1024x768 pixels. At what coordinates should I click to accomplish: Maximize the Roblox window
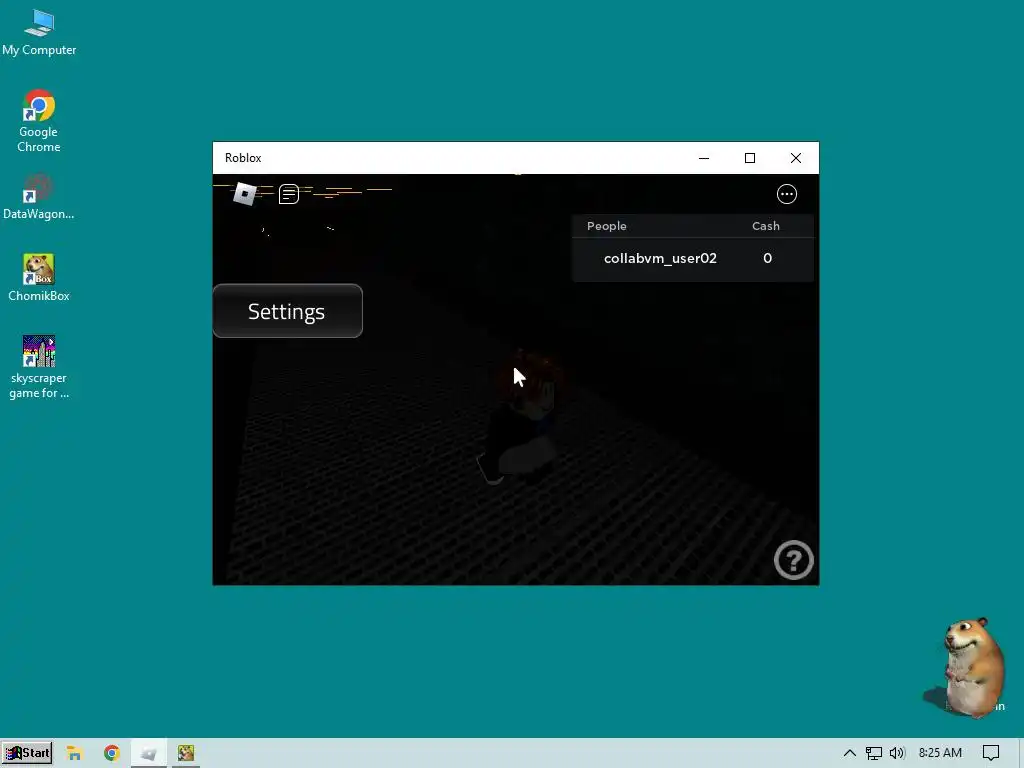[750, 158]
